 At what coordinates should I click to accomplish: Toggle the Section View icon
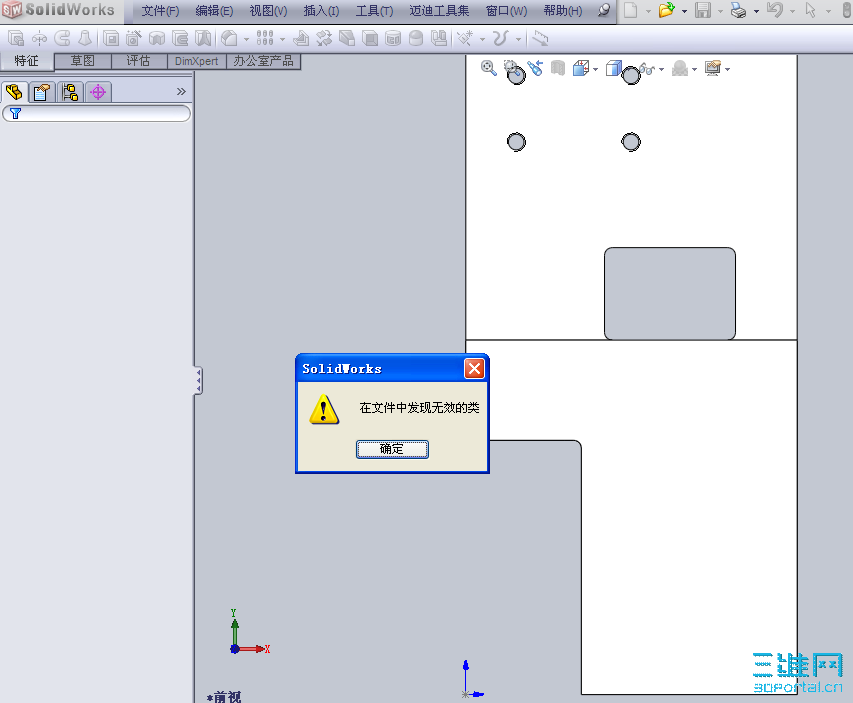(x=558, y=68)
